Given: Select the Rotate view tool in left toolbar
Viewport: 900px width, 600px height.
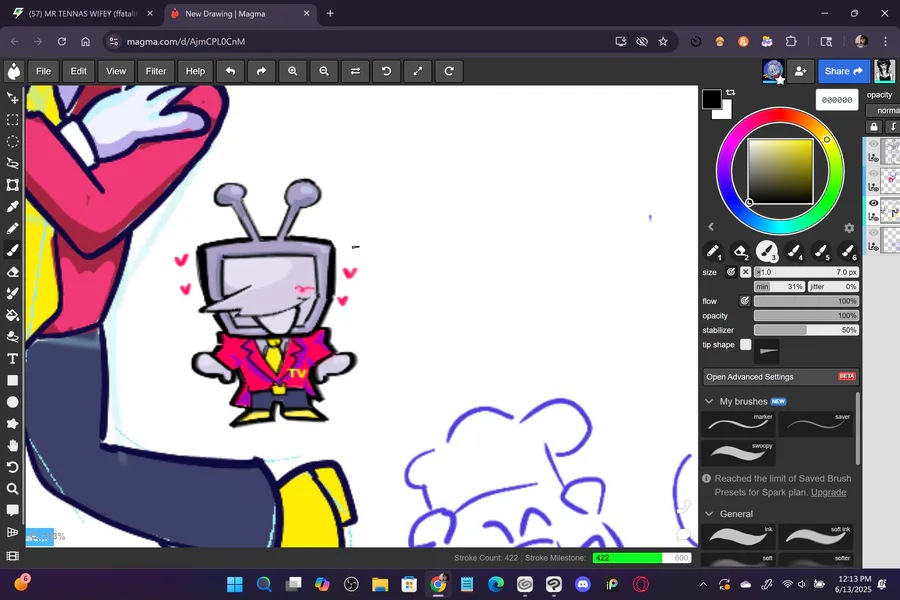Looking at the screenshot, I should pos(13,467).
